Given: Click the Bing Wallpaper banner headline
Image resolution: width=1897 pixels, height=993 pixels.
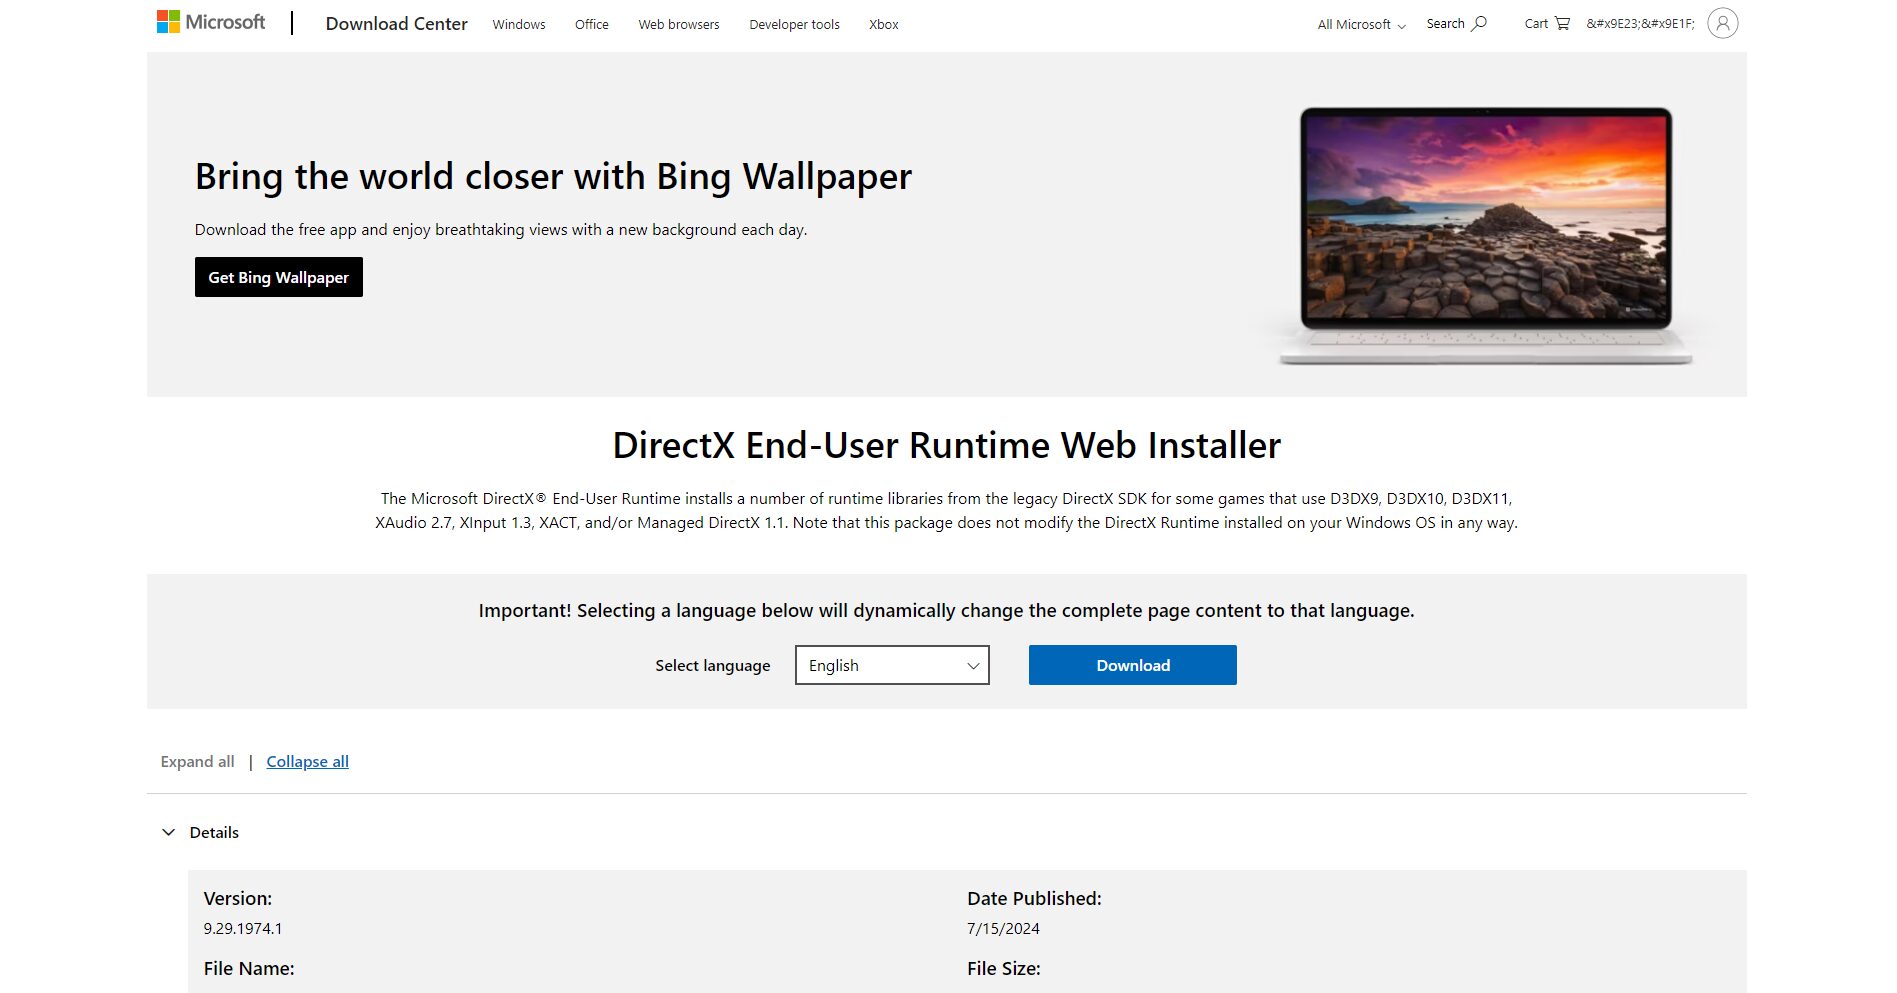Looking at the screenshot, I should point(553,176).
